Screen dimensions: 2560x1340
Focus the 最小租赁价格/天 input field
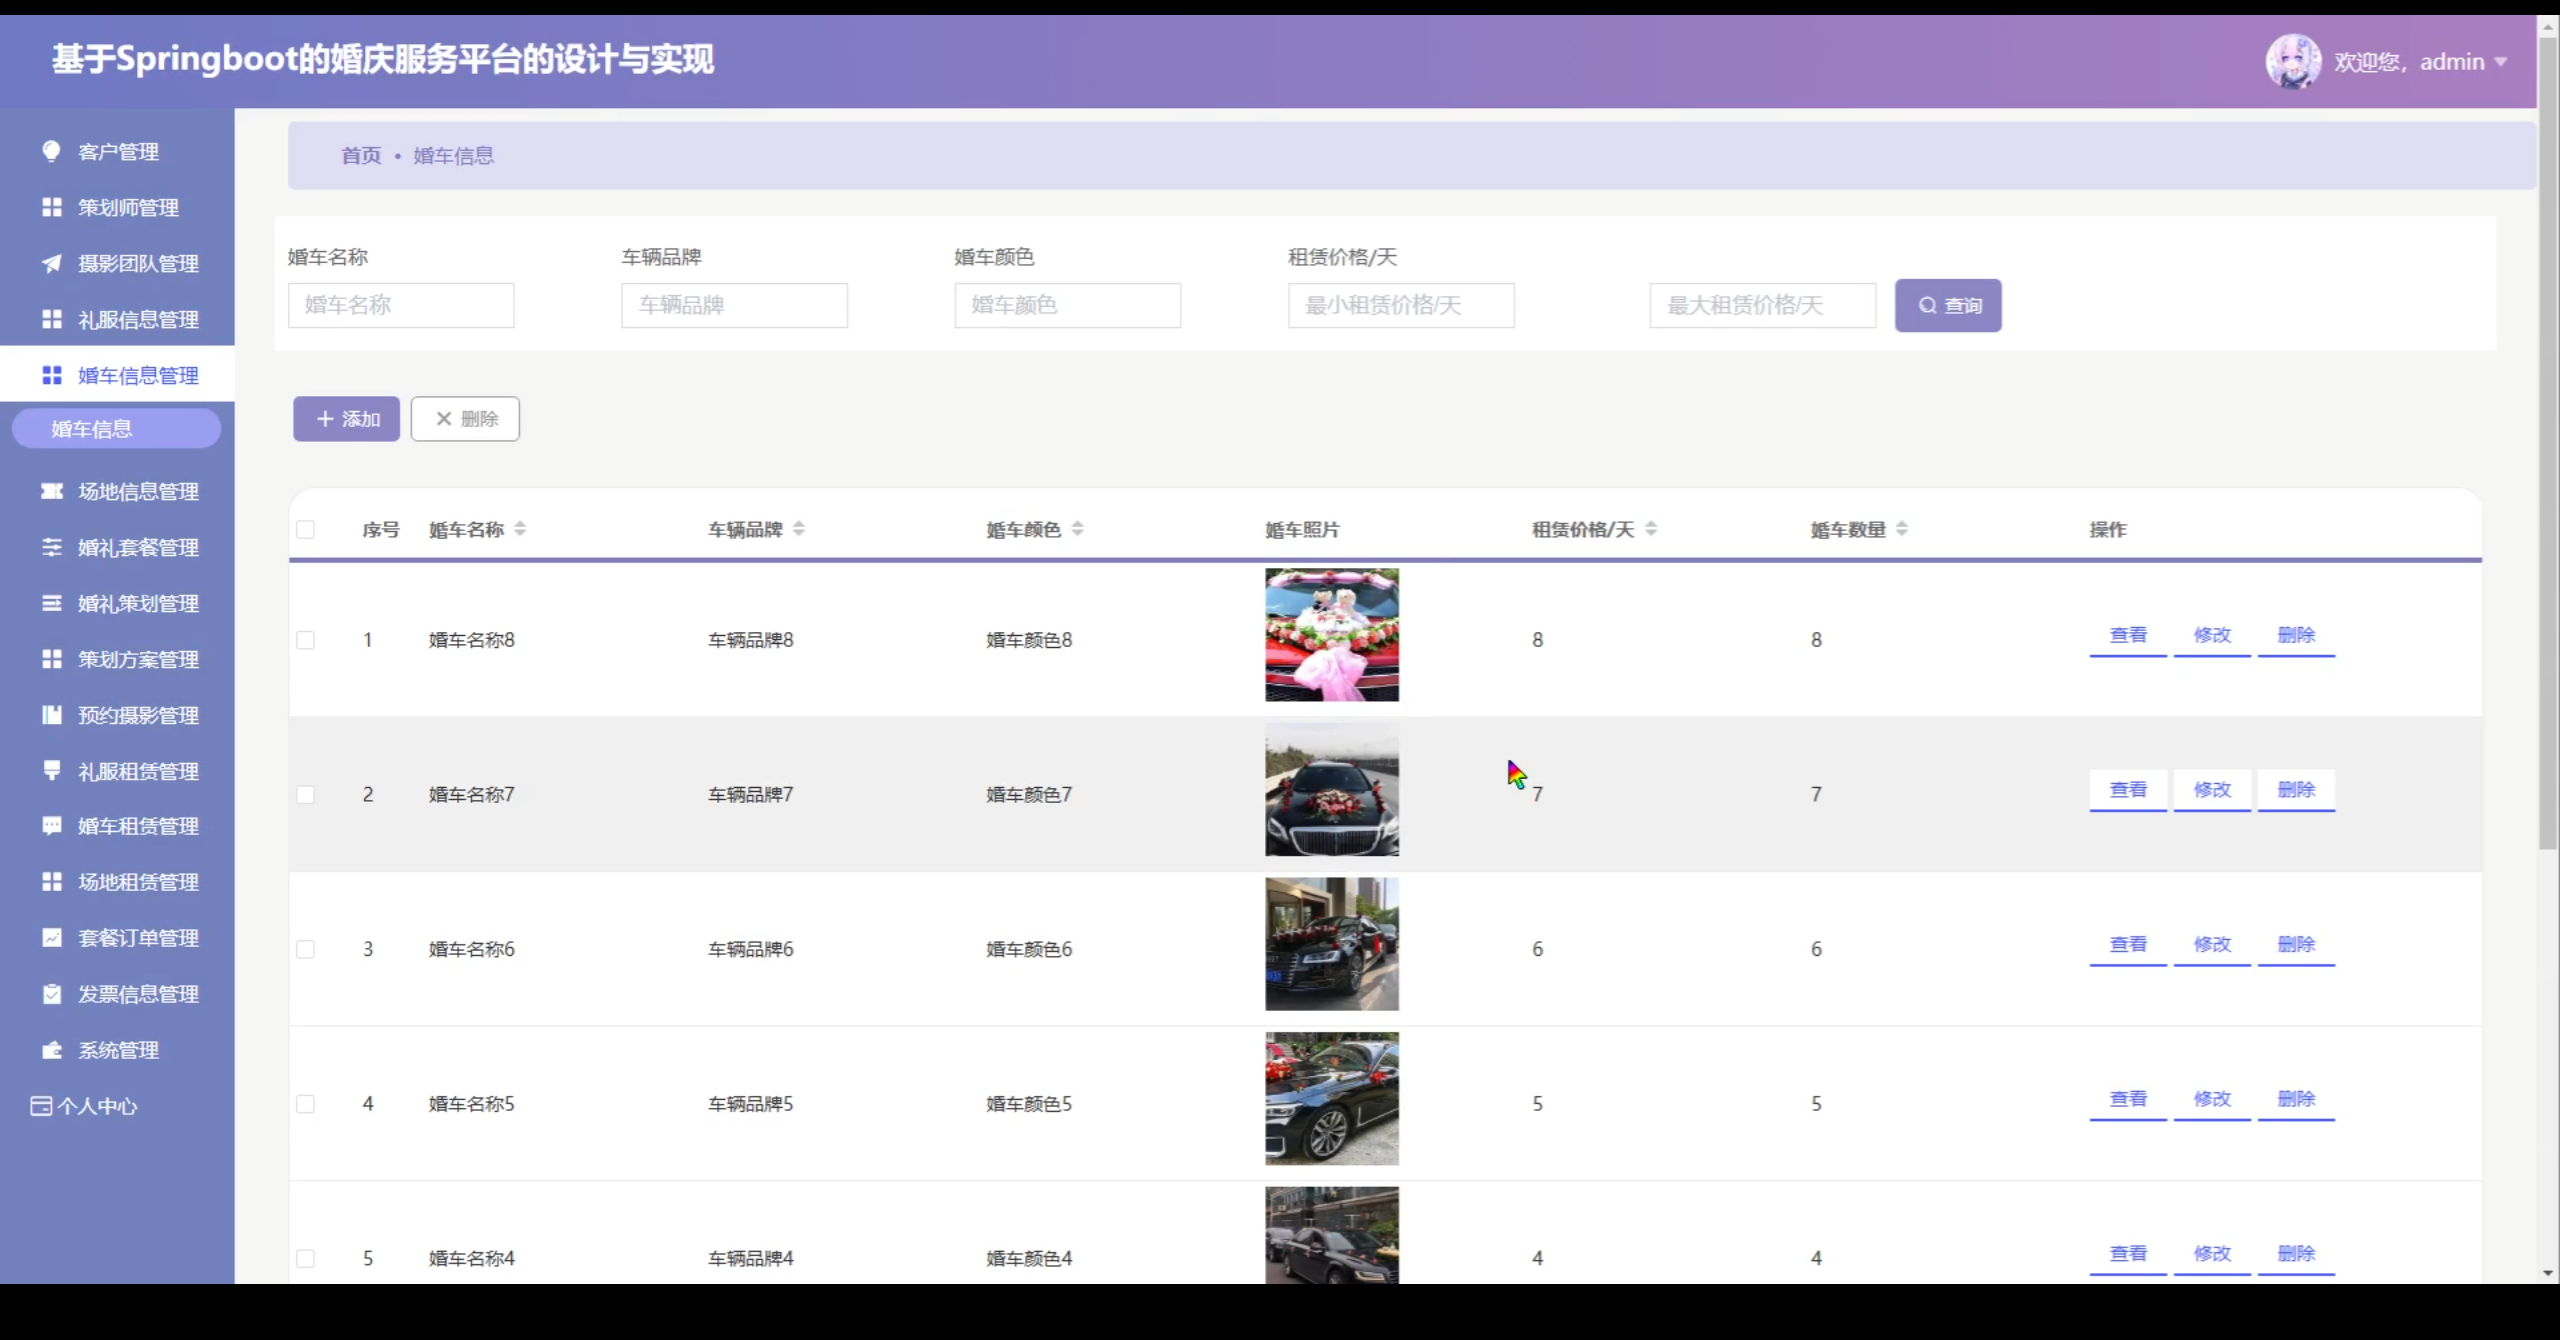coord(1400,305)
